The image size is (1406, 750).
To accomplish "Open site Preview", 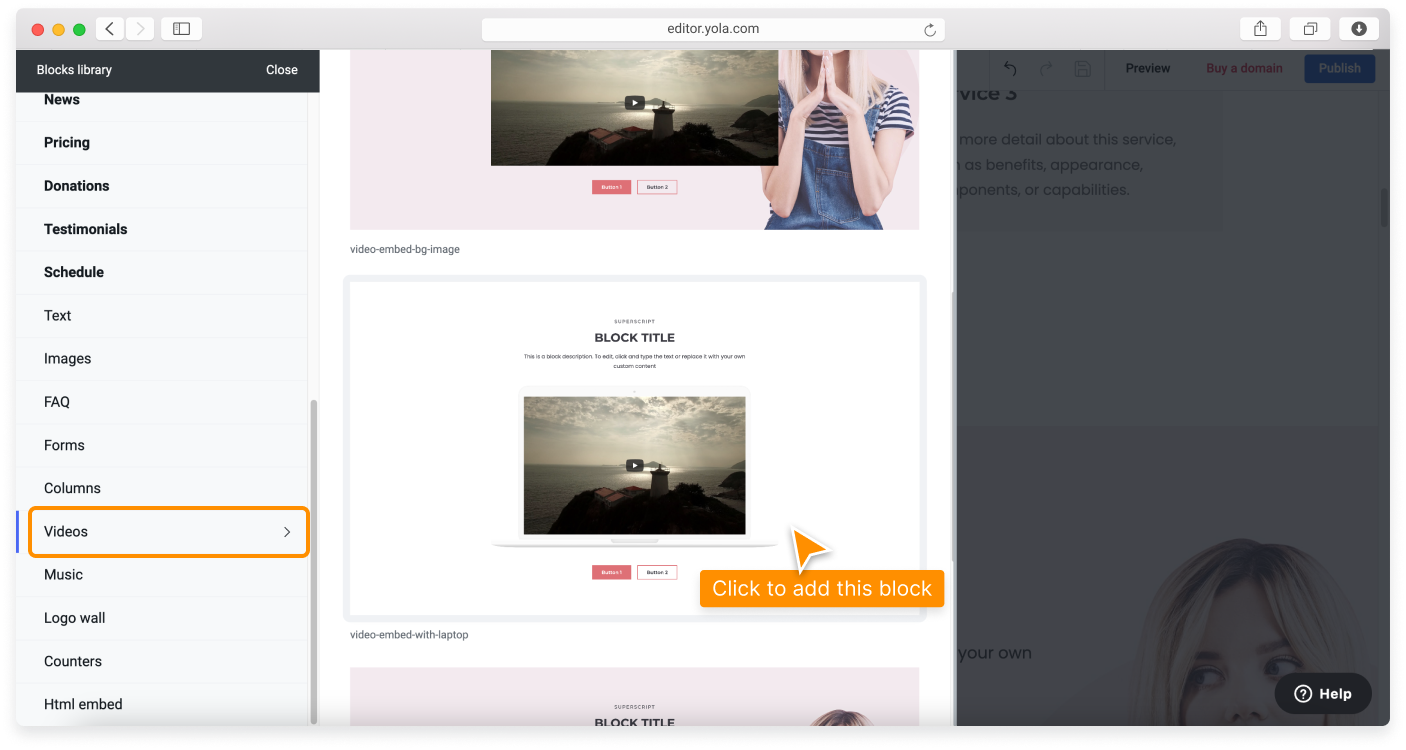I will click(1147, 68).
